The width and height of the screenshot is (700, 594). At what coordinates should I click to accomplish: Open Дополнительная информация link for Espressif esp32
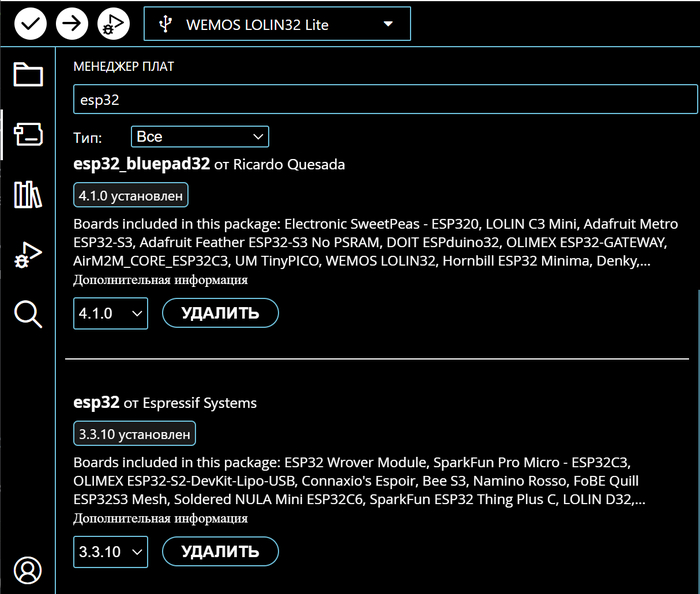click(x=160, y=519)
